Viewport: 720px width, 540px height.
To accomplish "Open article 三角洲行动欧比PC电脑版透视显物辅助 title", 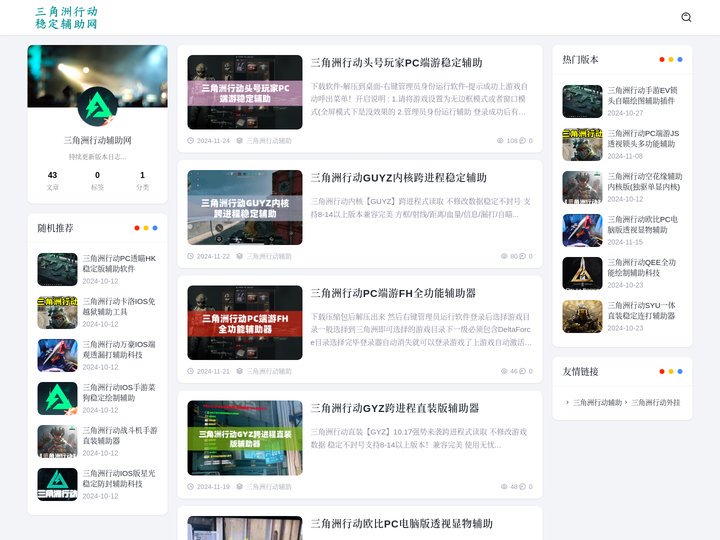I will [x=401, y=523].
